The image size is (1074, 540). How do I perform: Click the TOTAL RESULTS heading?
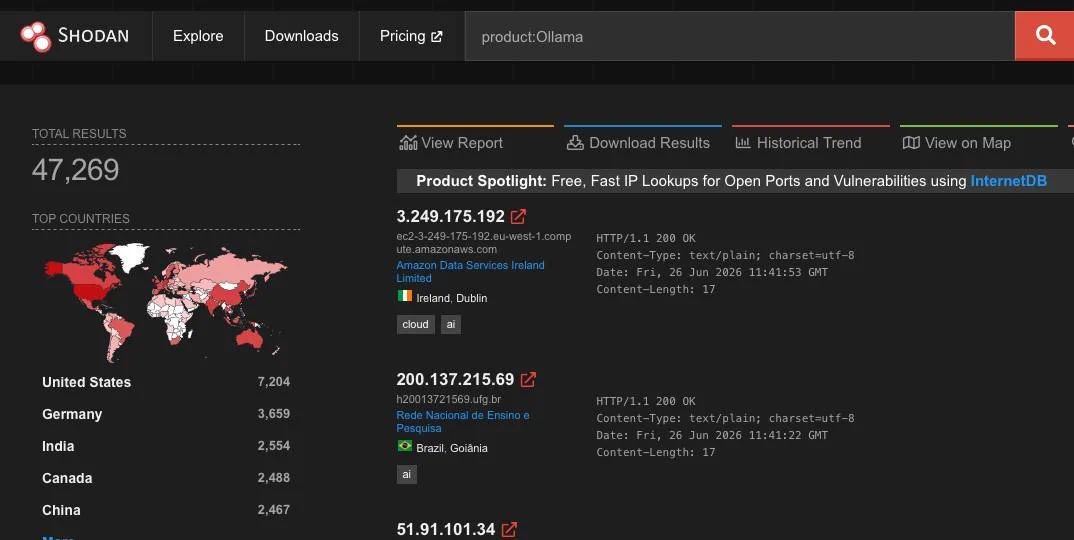(79, 134)
